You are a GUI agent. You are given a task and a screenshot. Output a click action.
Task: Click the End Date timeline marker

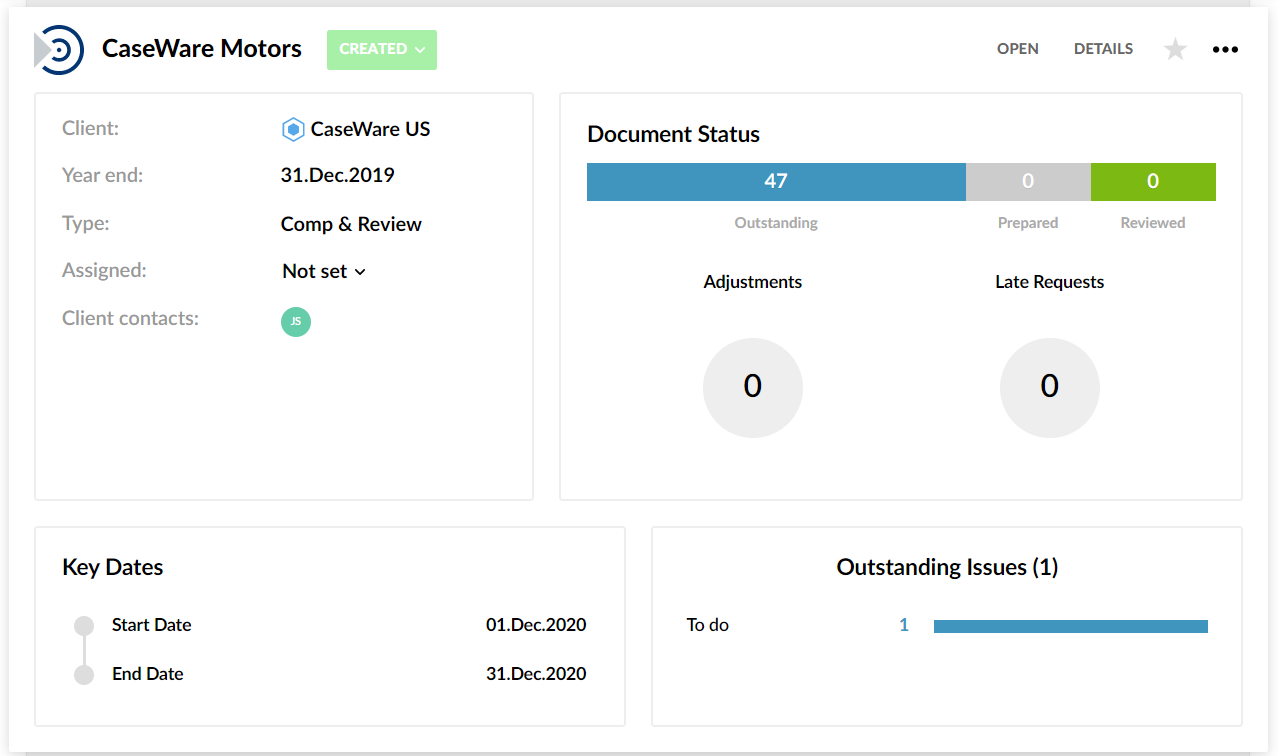tap(84, 675)
